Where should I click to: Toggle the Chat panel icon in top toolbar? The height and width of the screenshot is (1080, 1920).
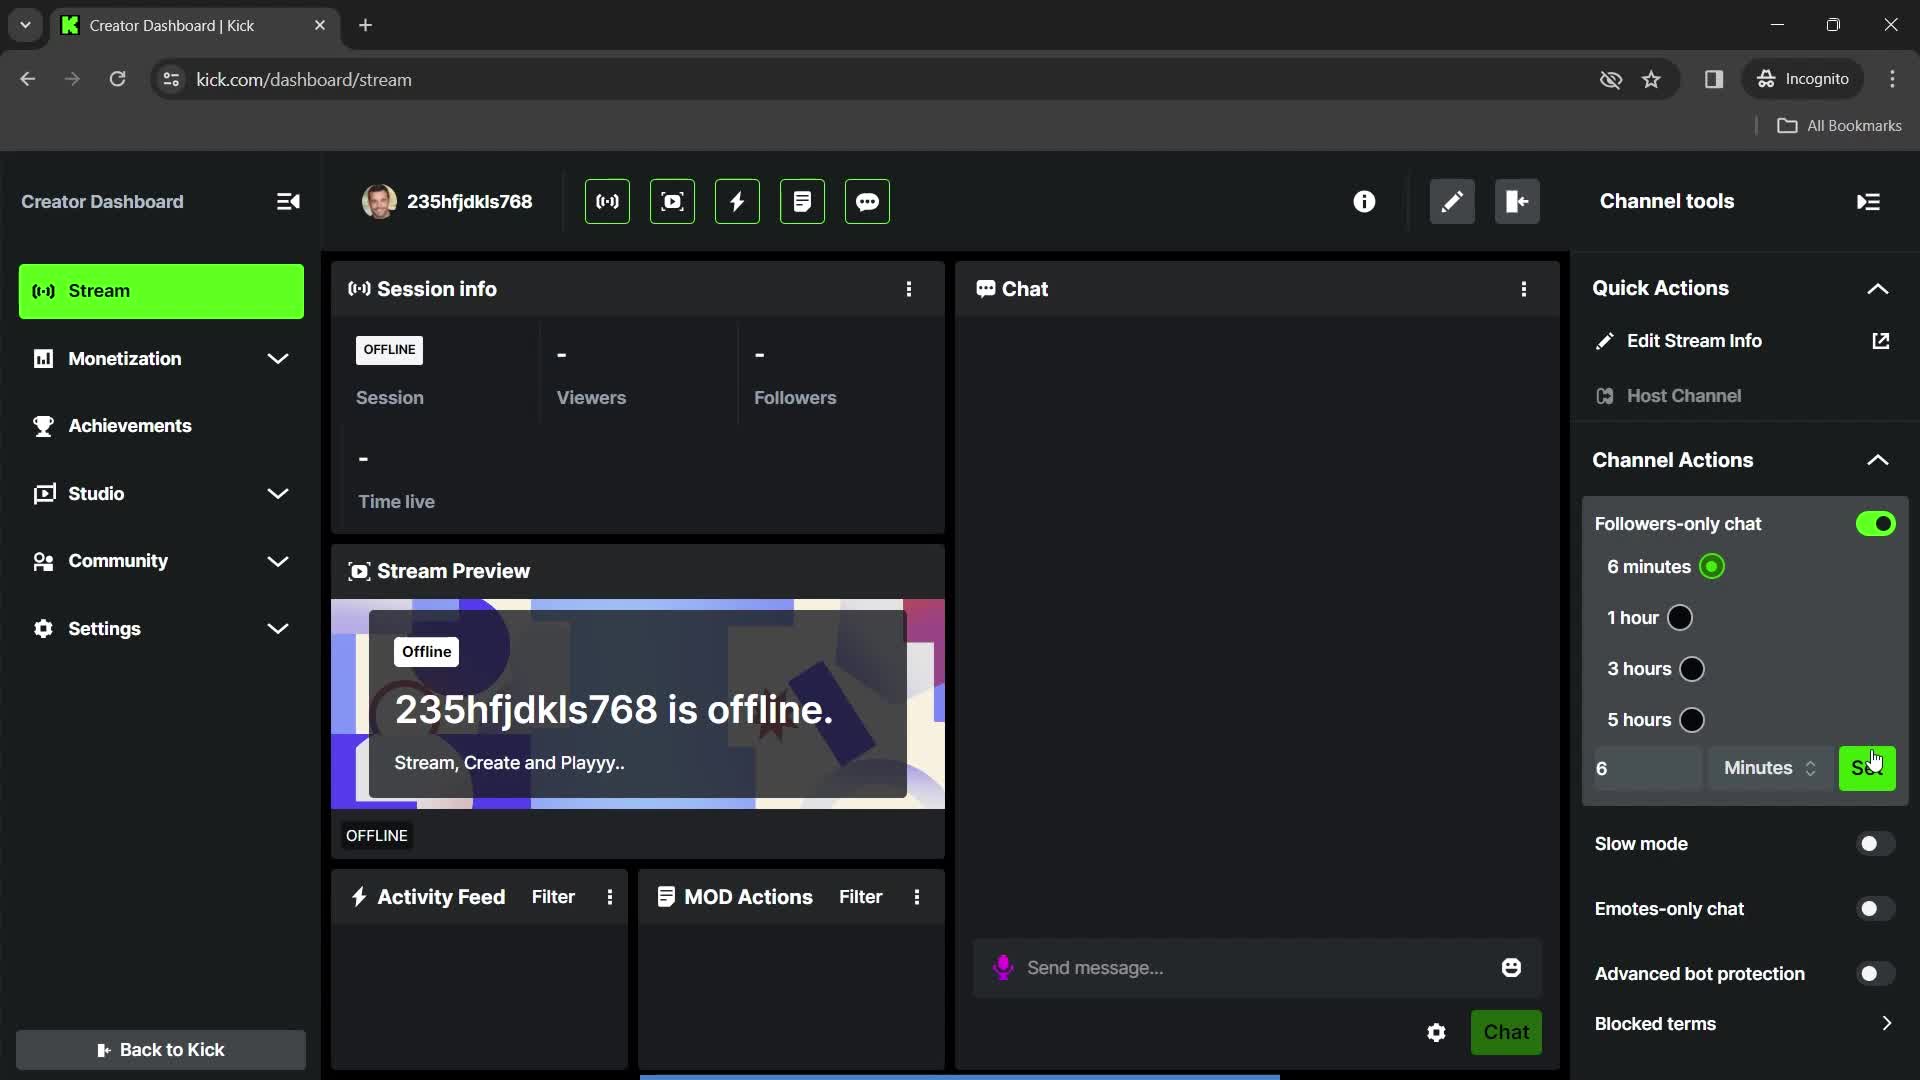pos(867,202)
